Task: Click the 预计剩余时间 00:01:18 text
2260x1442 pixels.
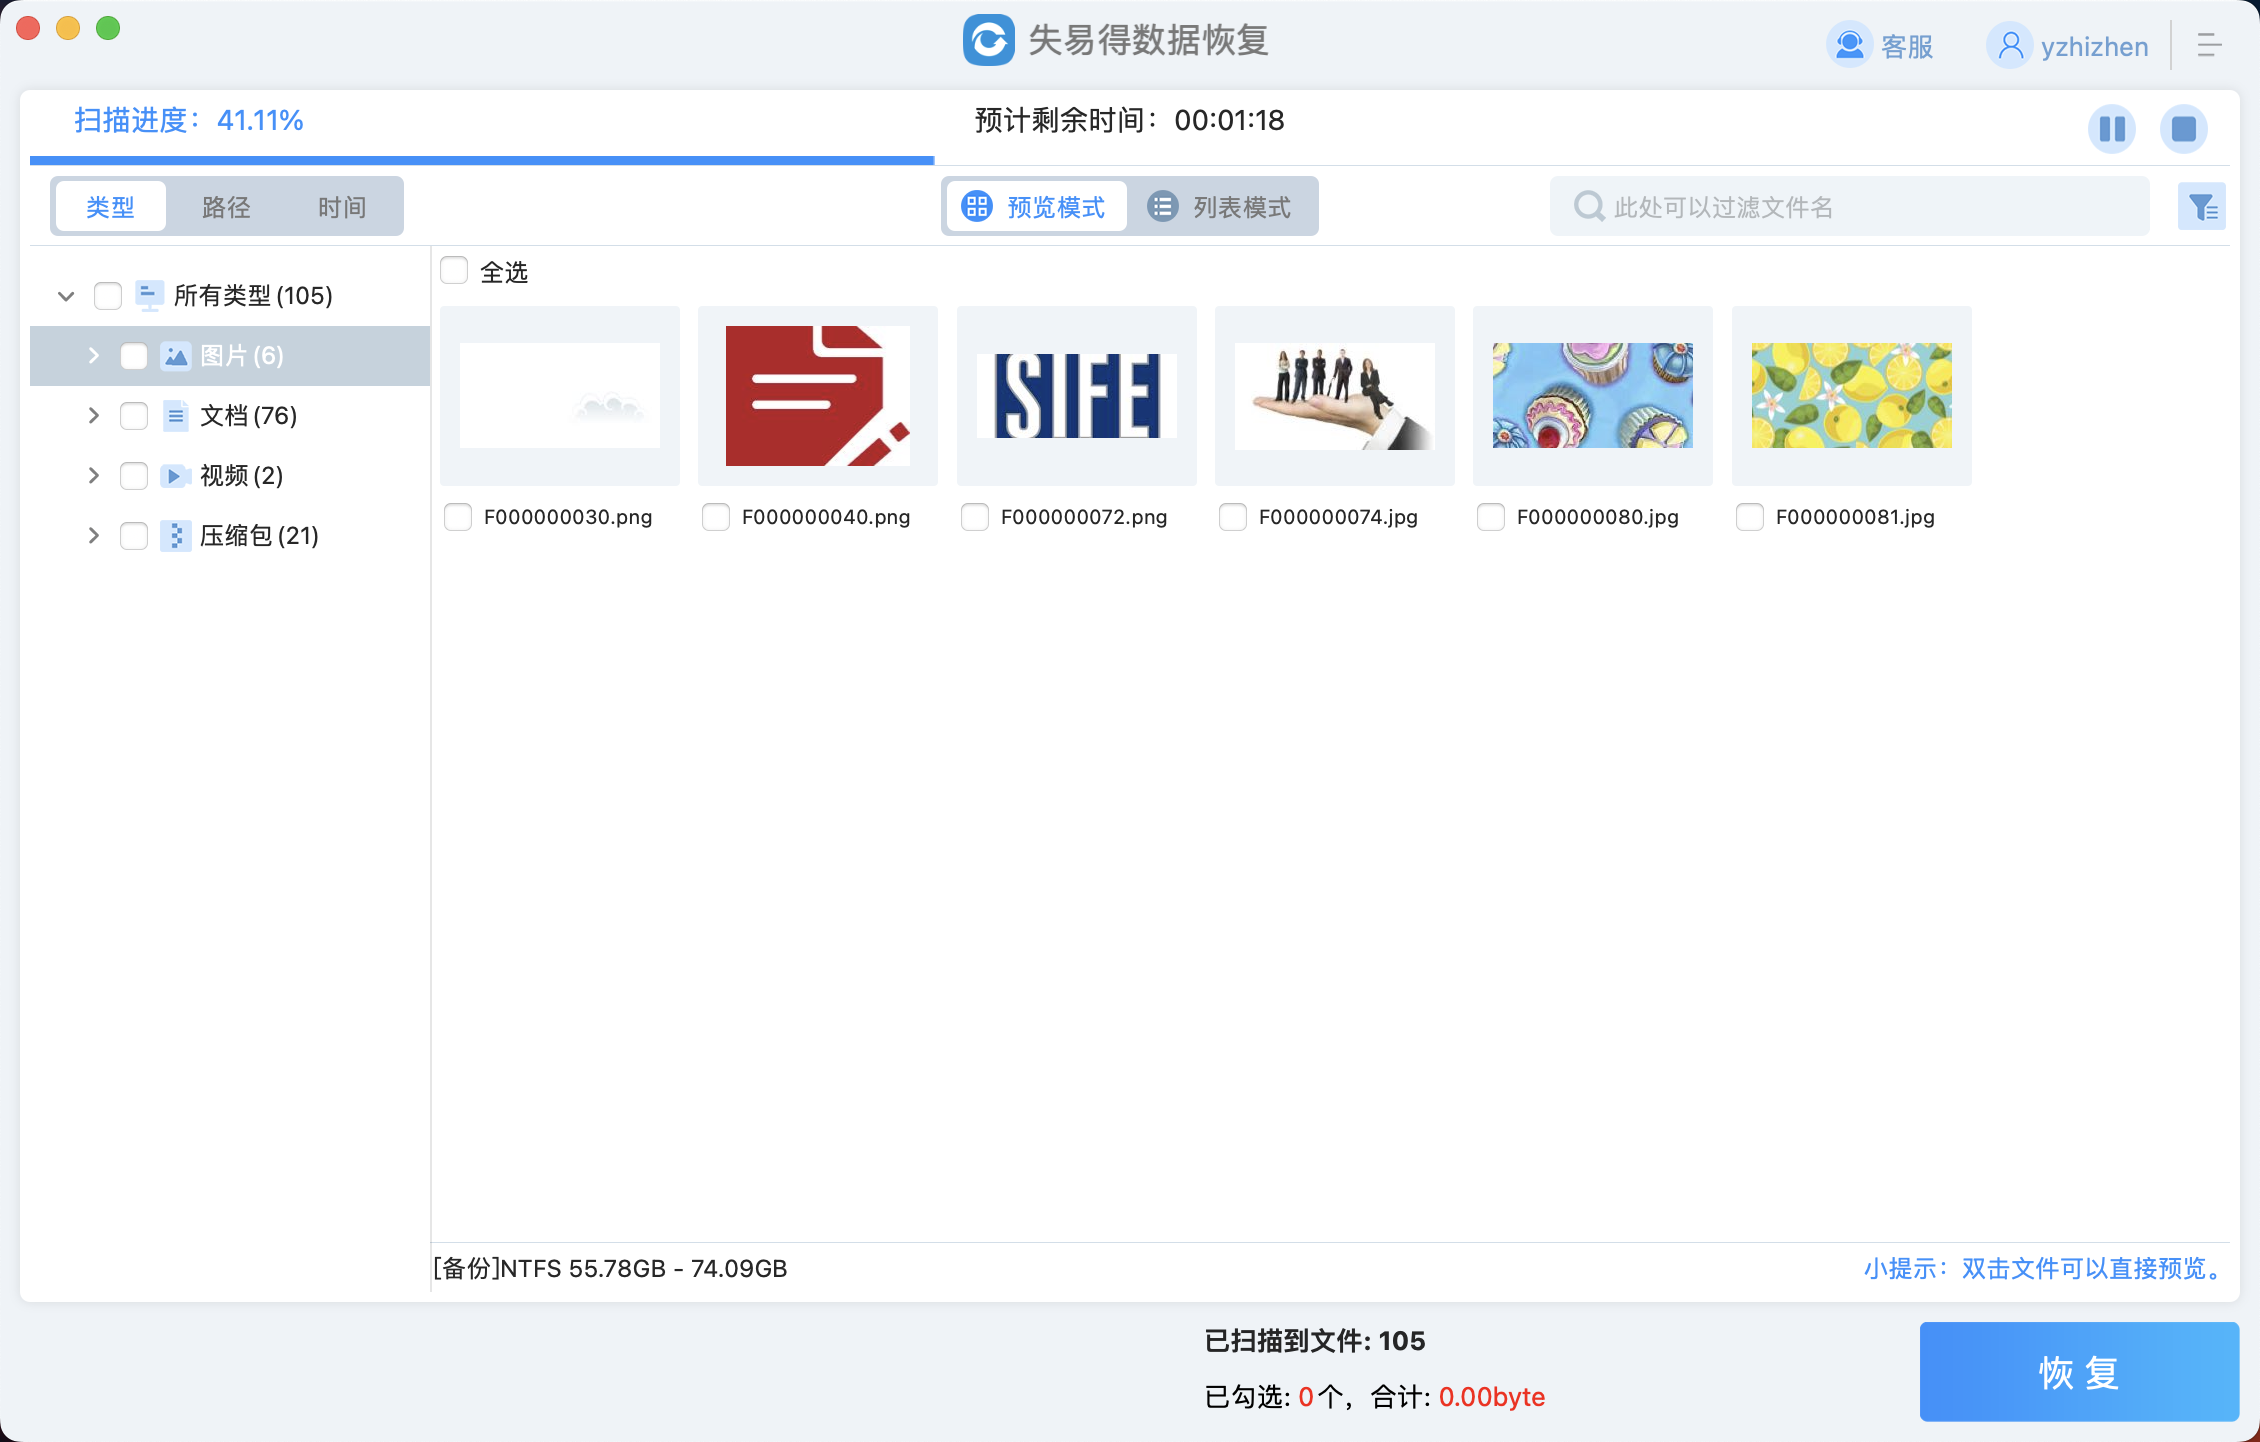Action: pos(1130,120)
